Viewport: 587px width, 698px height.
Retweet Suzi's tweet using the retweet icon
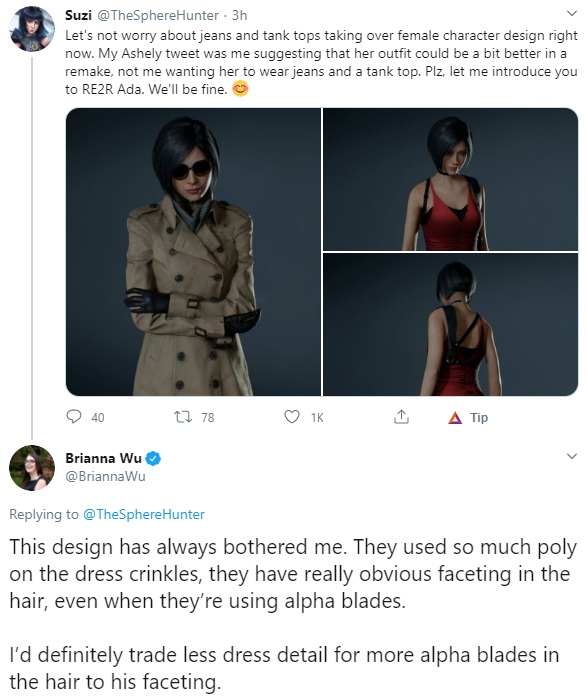tap(182, 417)
